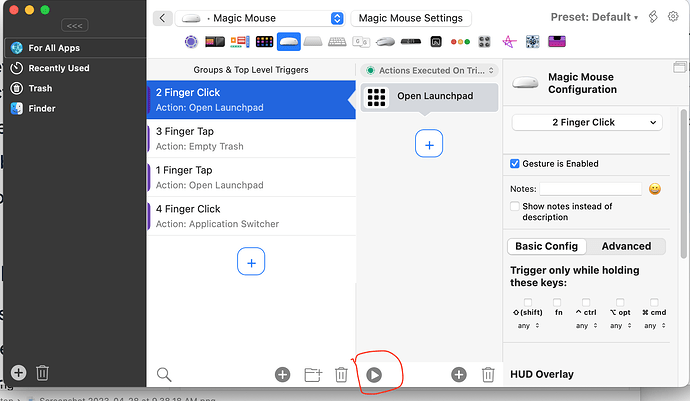
Task: Click the MIDI snowflake-like trigger icon
Action: pyautogui.click(x=532, y=42)
